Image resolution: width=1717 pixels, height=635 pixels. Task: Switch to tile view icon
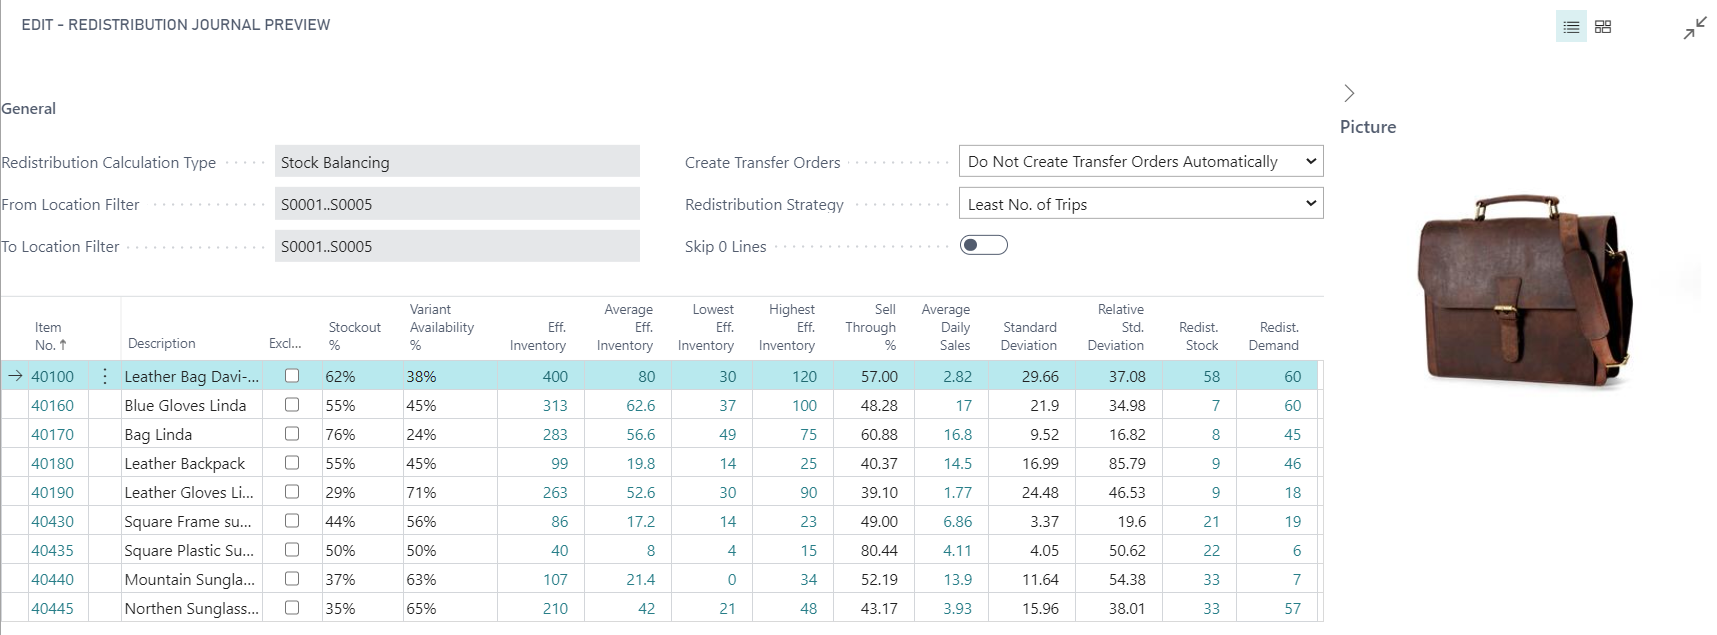(x=1603, y=27)
